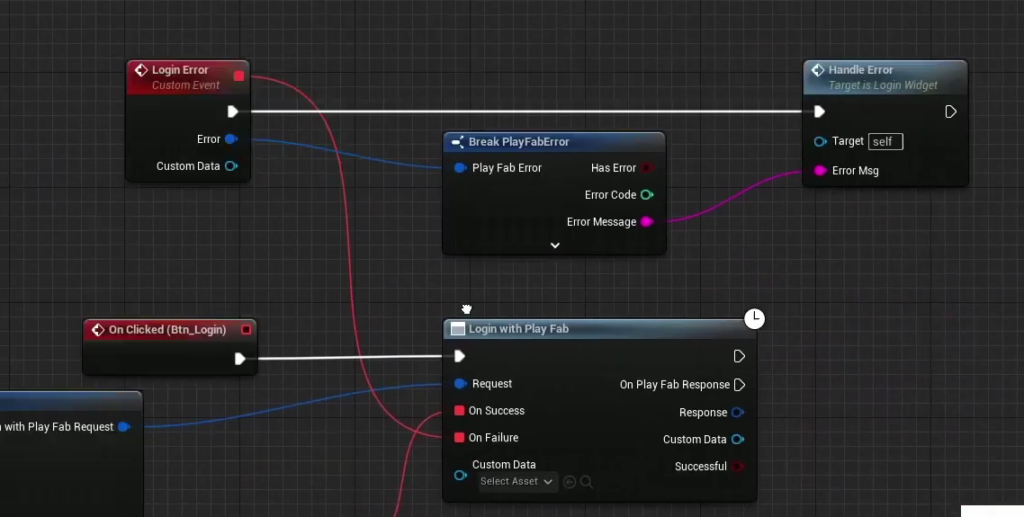The height and width of the screenshot is (517, 1024).
Task: Select the Handle Error node header
Action: [885, 77]
